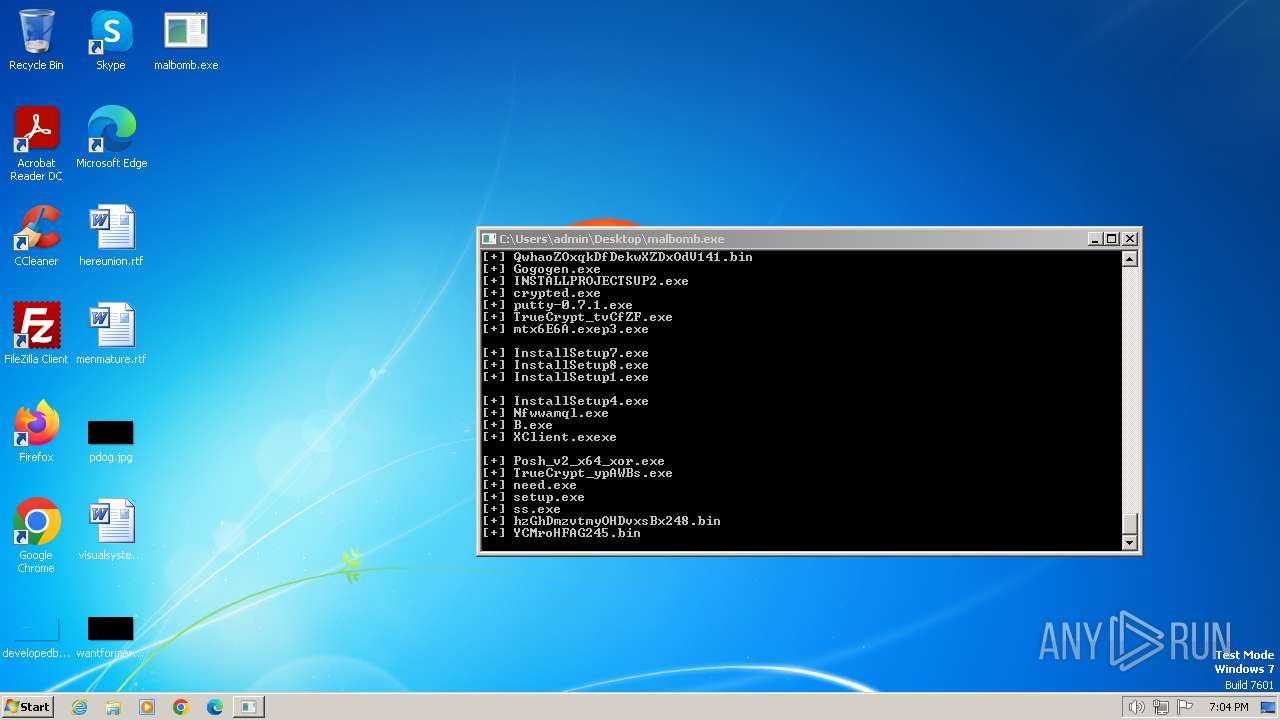The width and height of the screenshot is (1280, 720).
Task: Open console system menu icon in title bar
Action: pyautogui.click(x=489, y=239)
